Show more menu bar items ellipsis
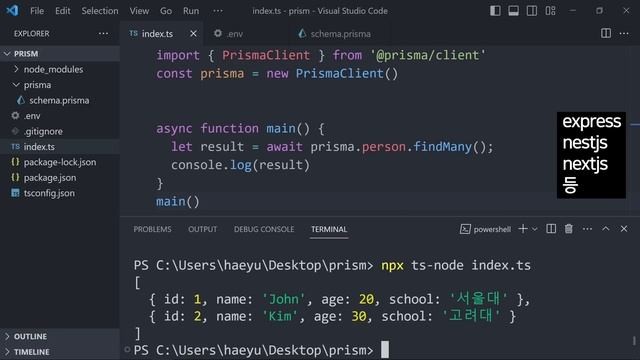640x360 pixels. 218,11
